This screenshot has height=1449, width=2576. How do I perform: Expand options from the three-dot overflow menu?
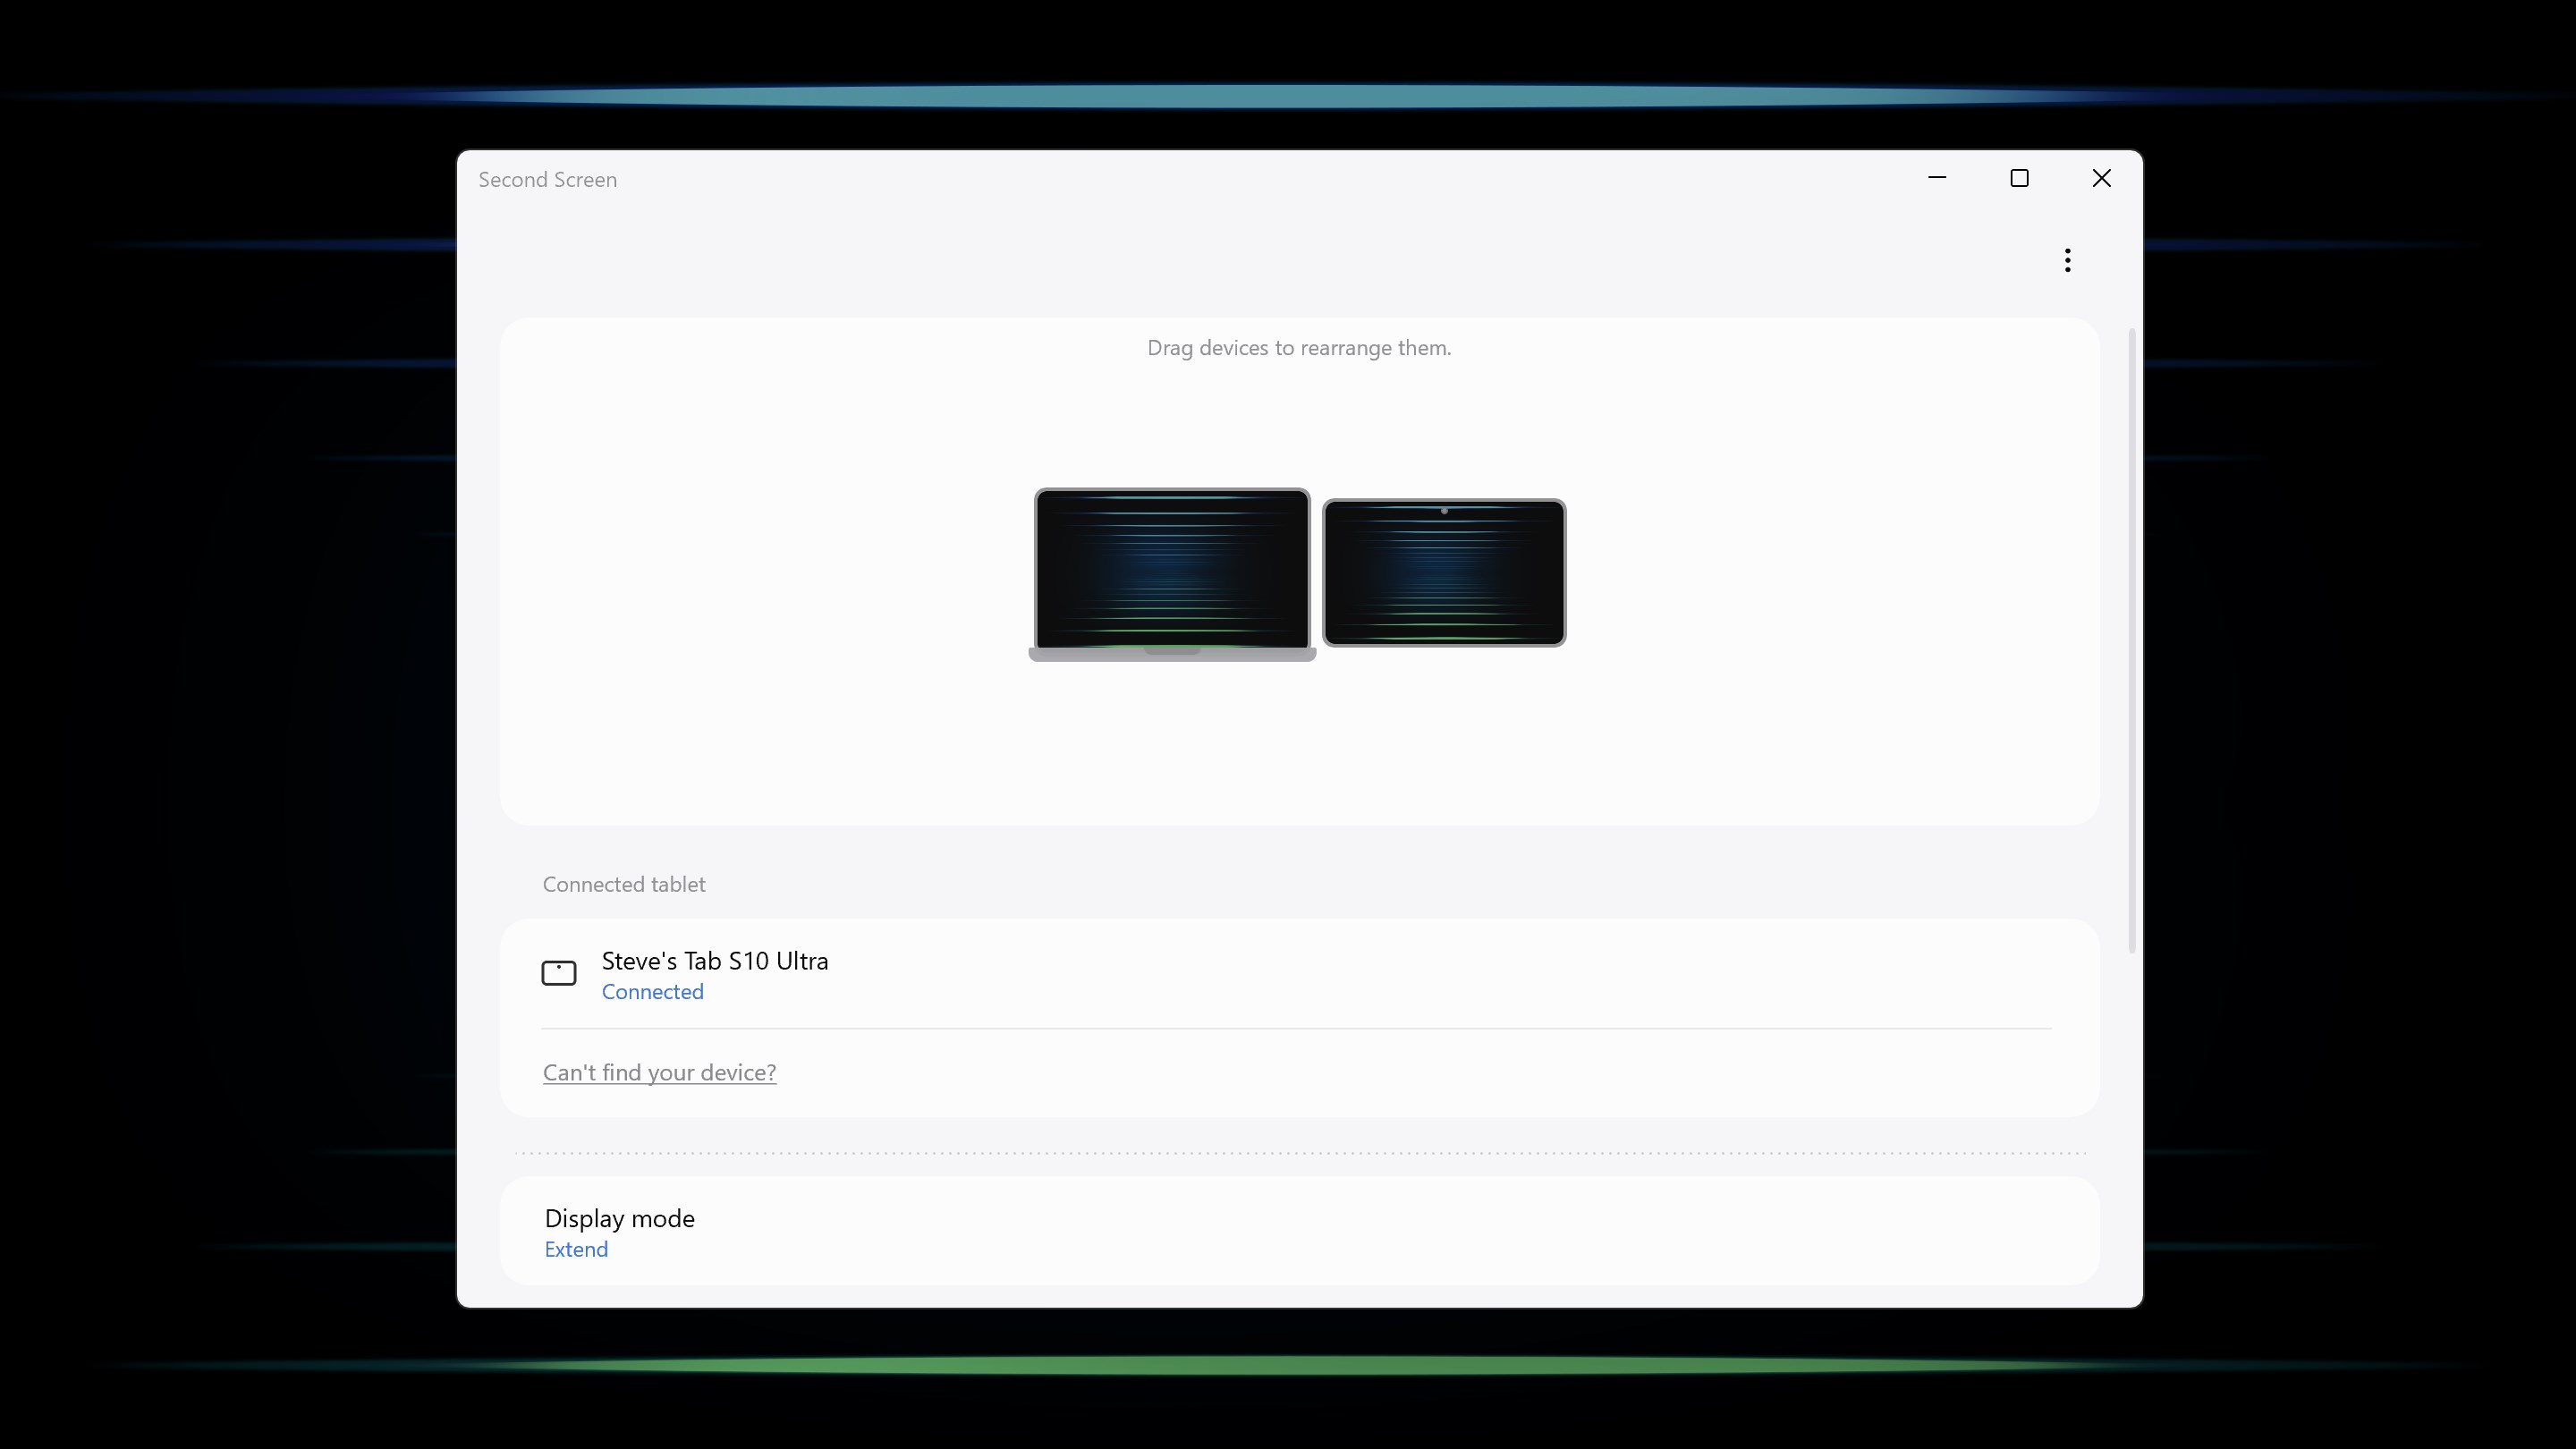[x=2067, y=260]
